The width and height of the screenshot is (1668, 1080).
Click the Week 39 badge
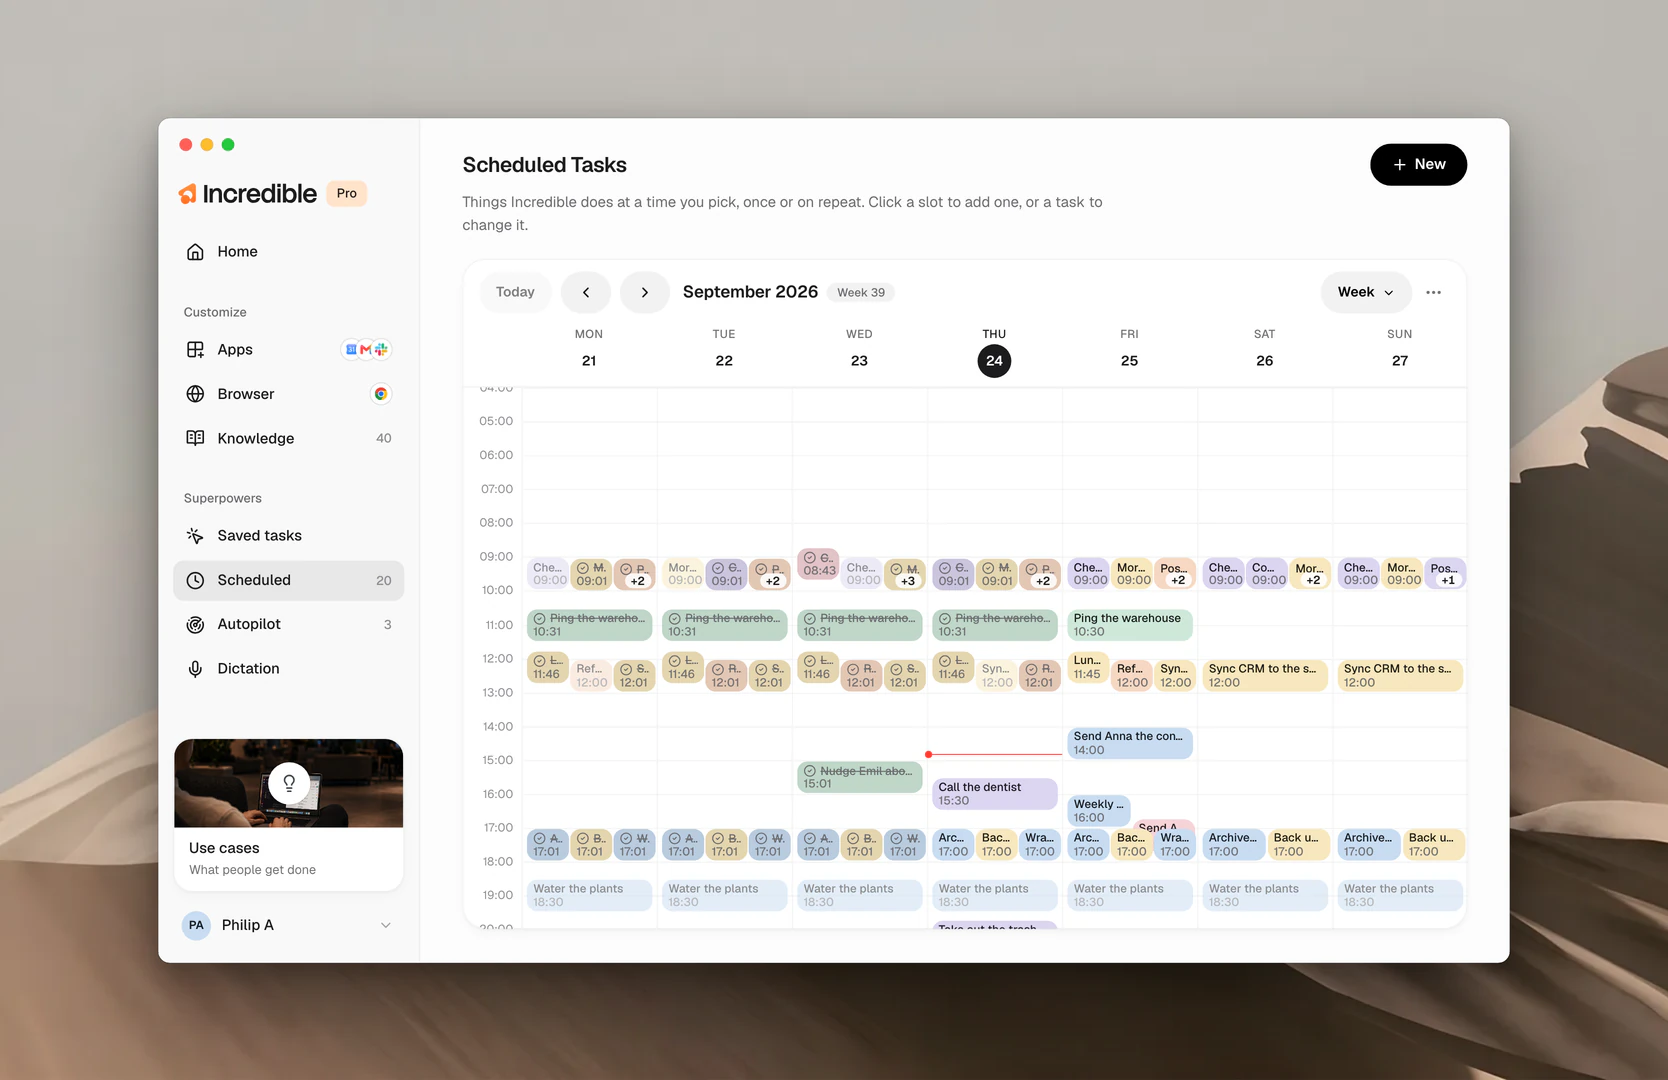tap(861, 293)
